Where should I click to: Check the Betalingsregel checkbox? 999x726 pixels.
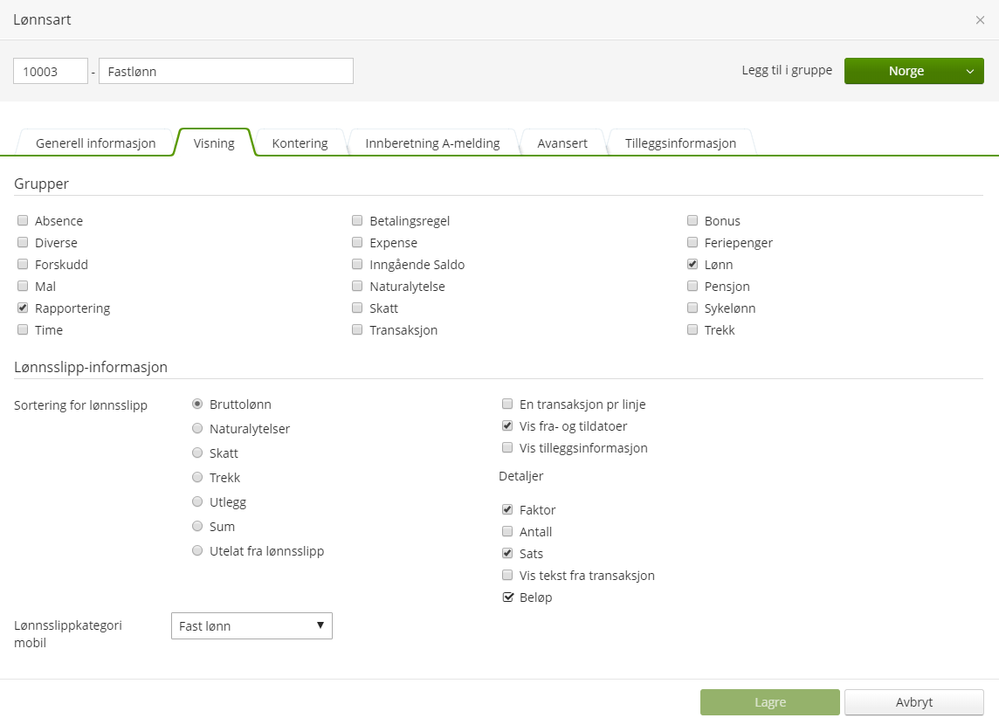coord(357,220)
